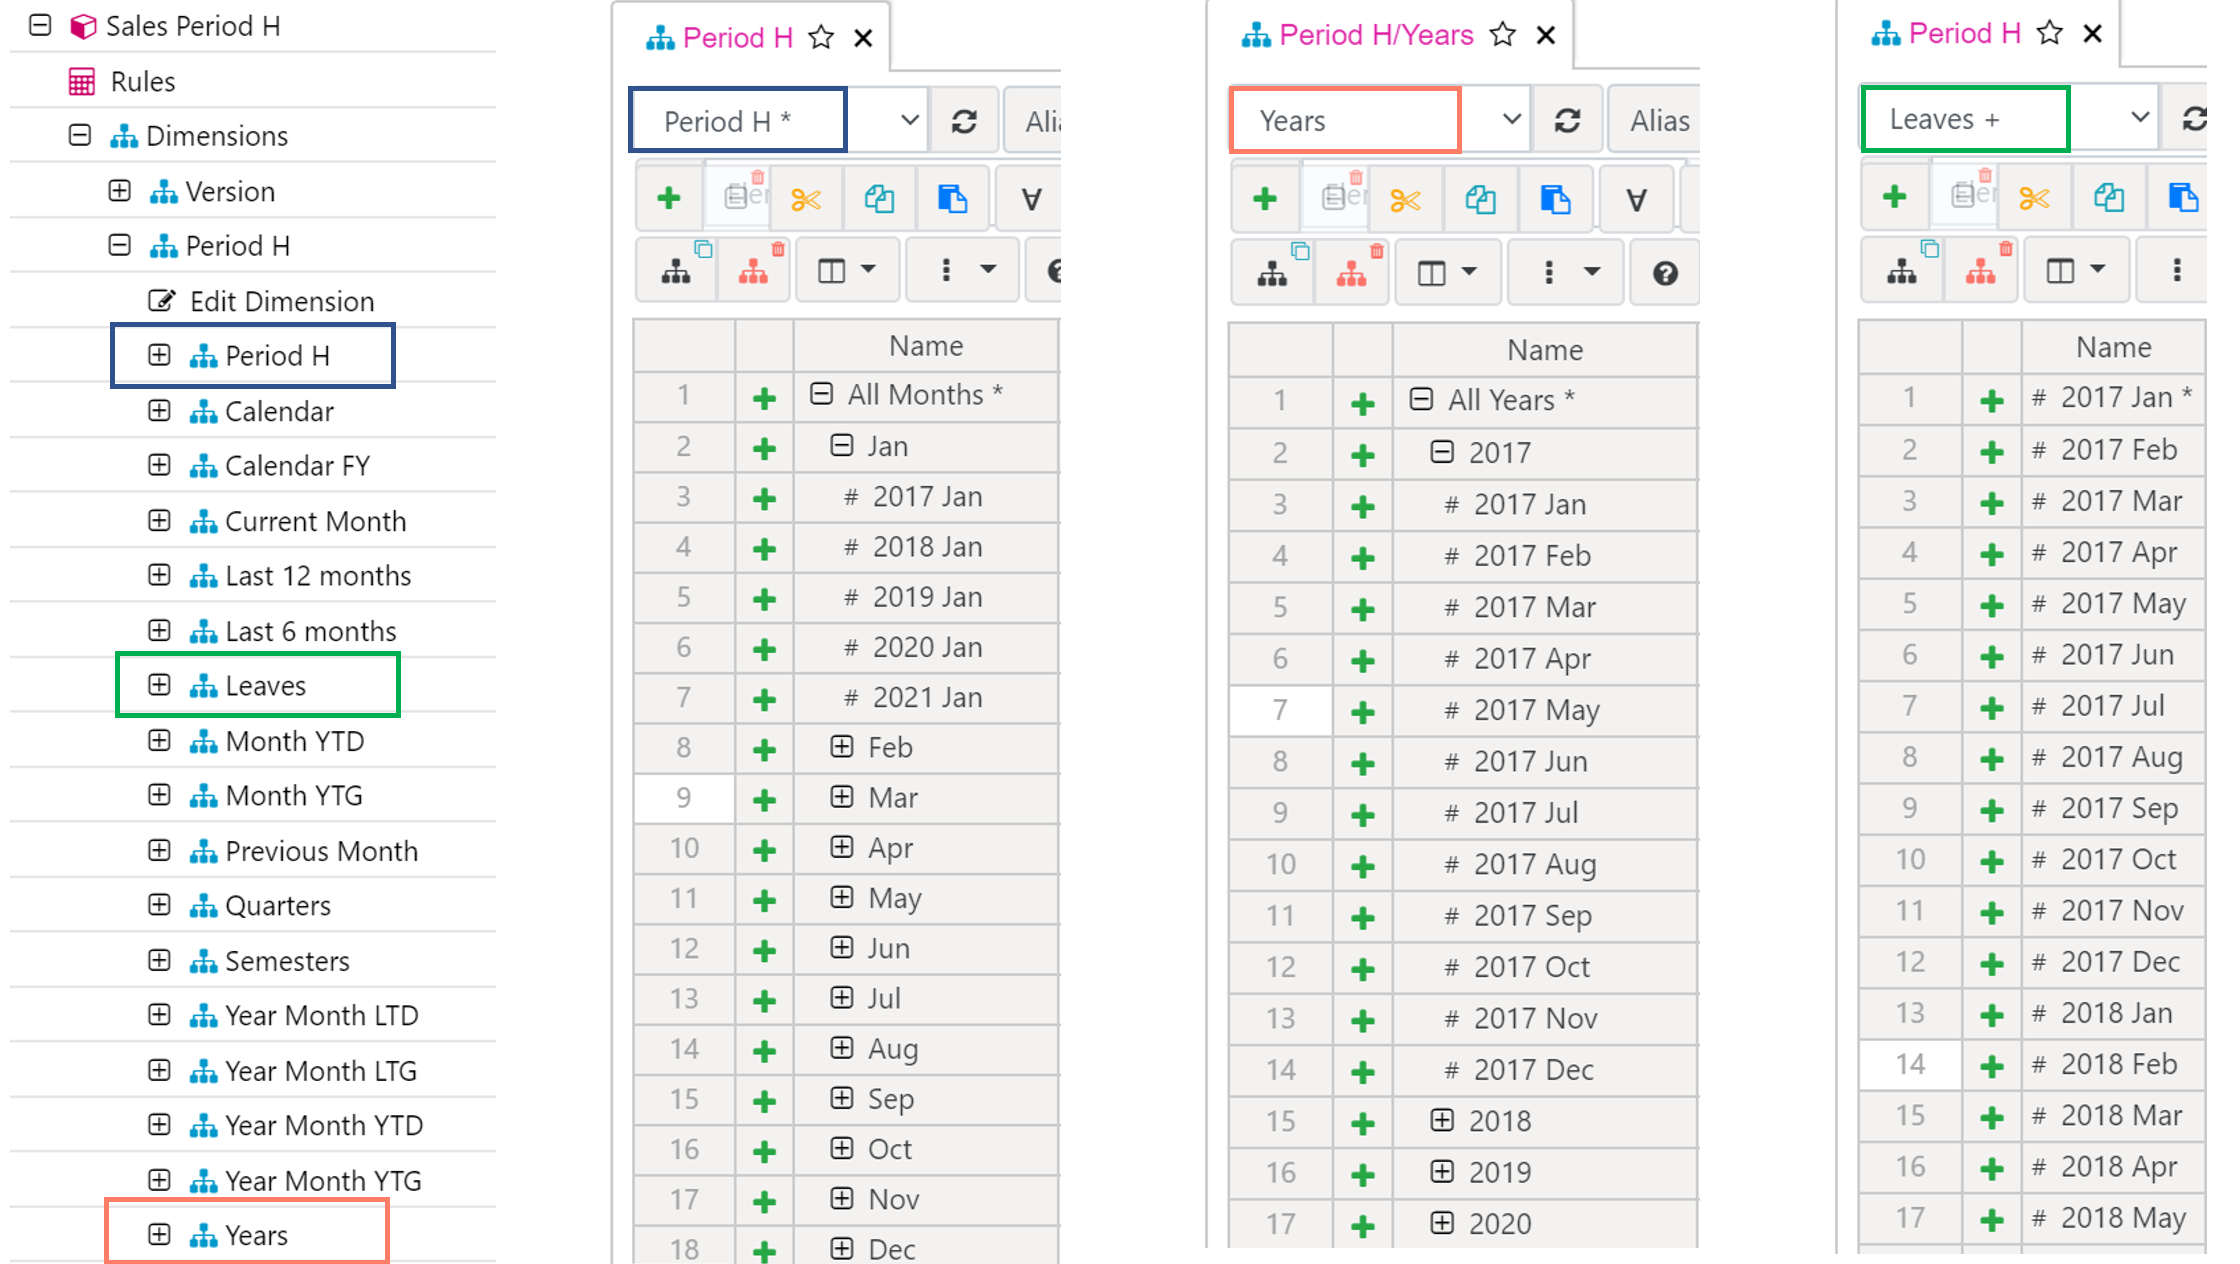Click the help question mark icon in the Period H/Years toolbar
2240x1264 pixels.
click(1665, 273)
